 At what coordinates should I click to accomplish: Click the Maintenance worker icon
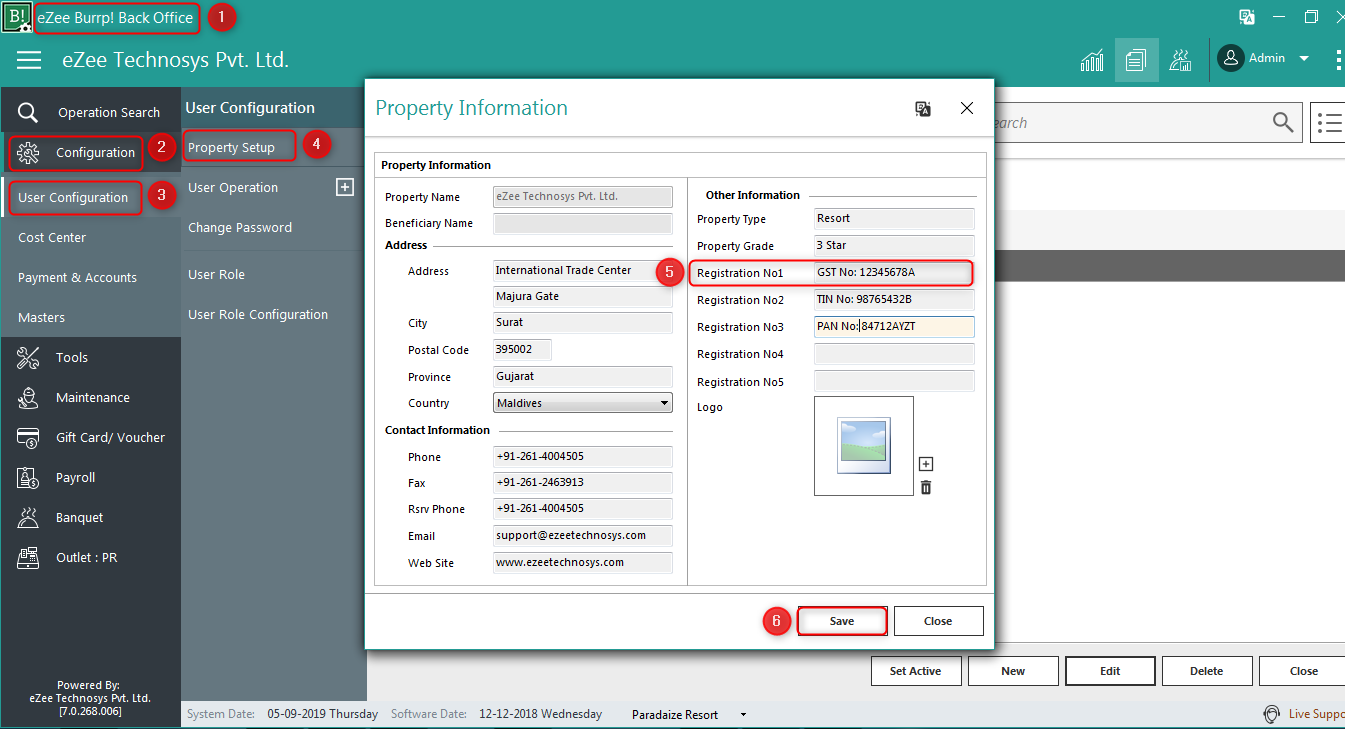tap(28, 397)
